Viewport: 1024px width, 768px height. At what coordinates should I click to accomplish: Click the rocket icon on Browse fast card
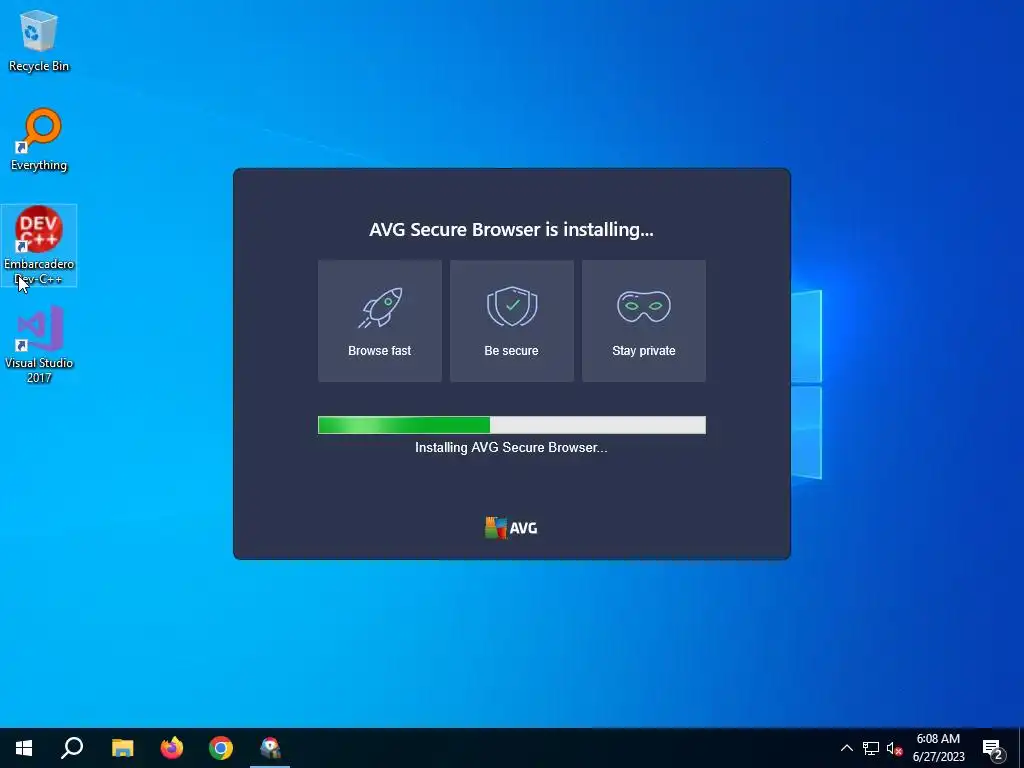tap(380, 307)
